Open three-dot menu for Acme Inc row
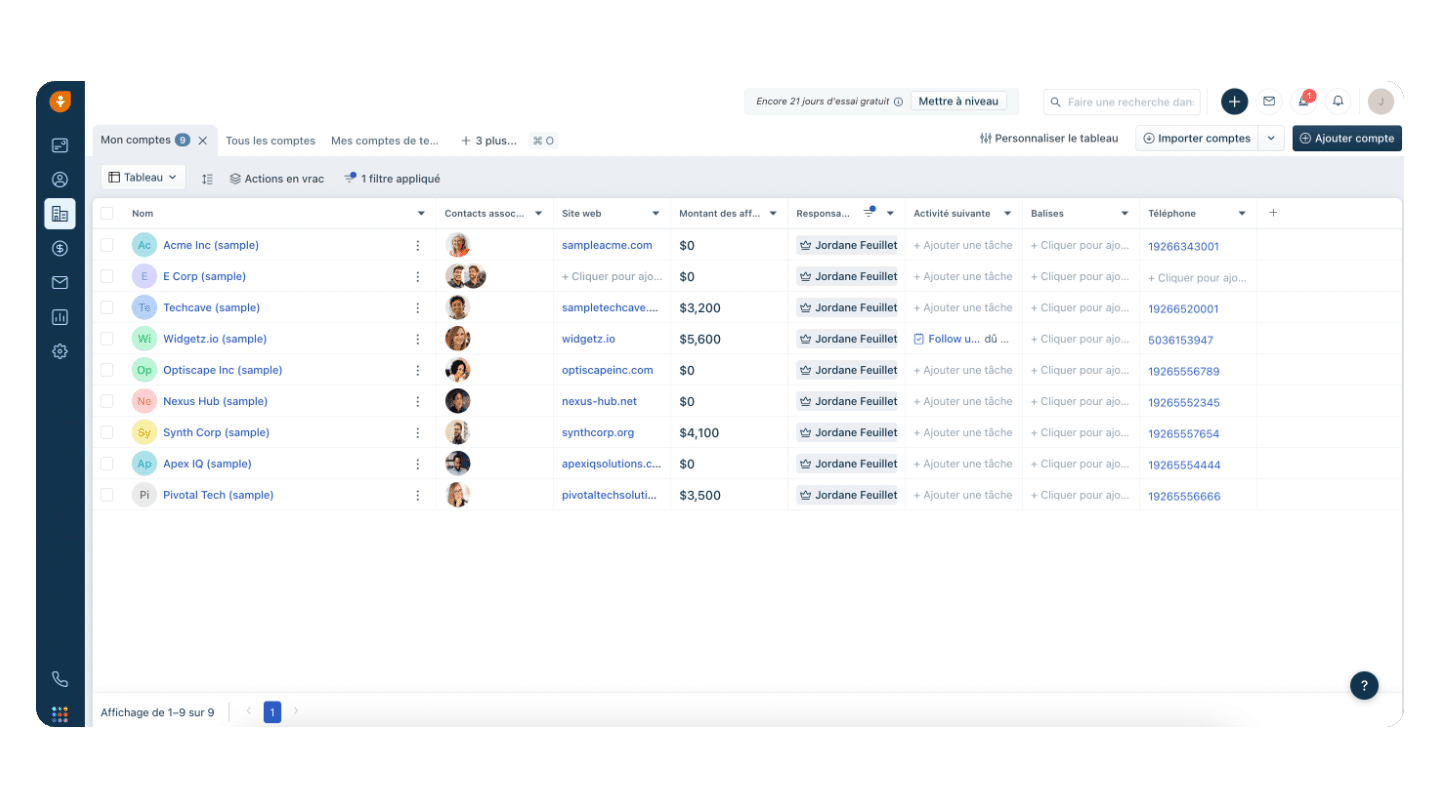This screenshot has height=810, width=1440. pyautogui.click(x=418, y=245)
